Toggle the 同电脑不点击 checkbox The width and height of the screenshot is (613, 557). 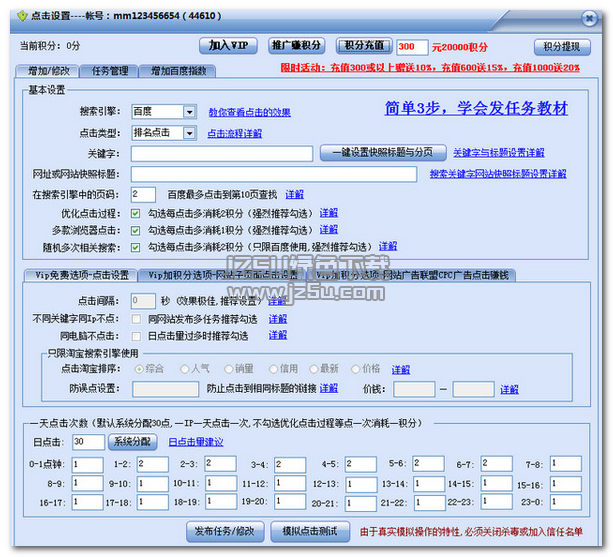[136, 336]
